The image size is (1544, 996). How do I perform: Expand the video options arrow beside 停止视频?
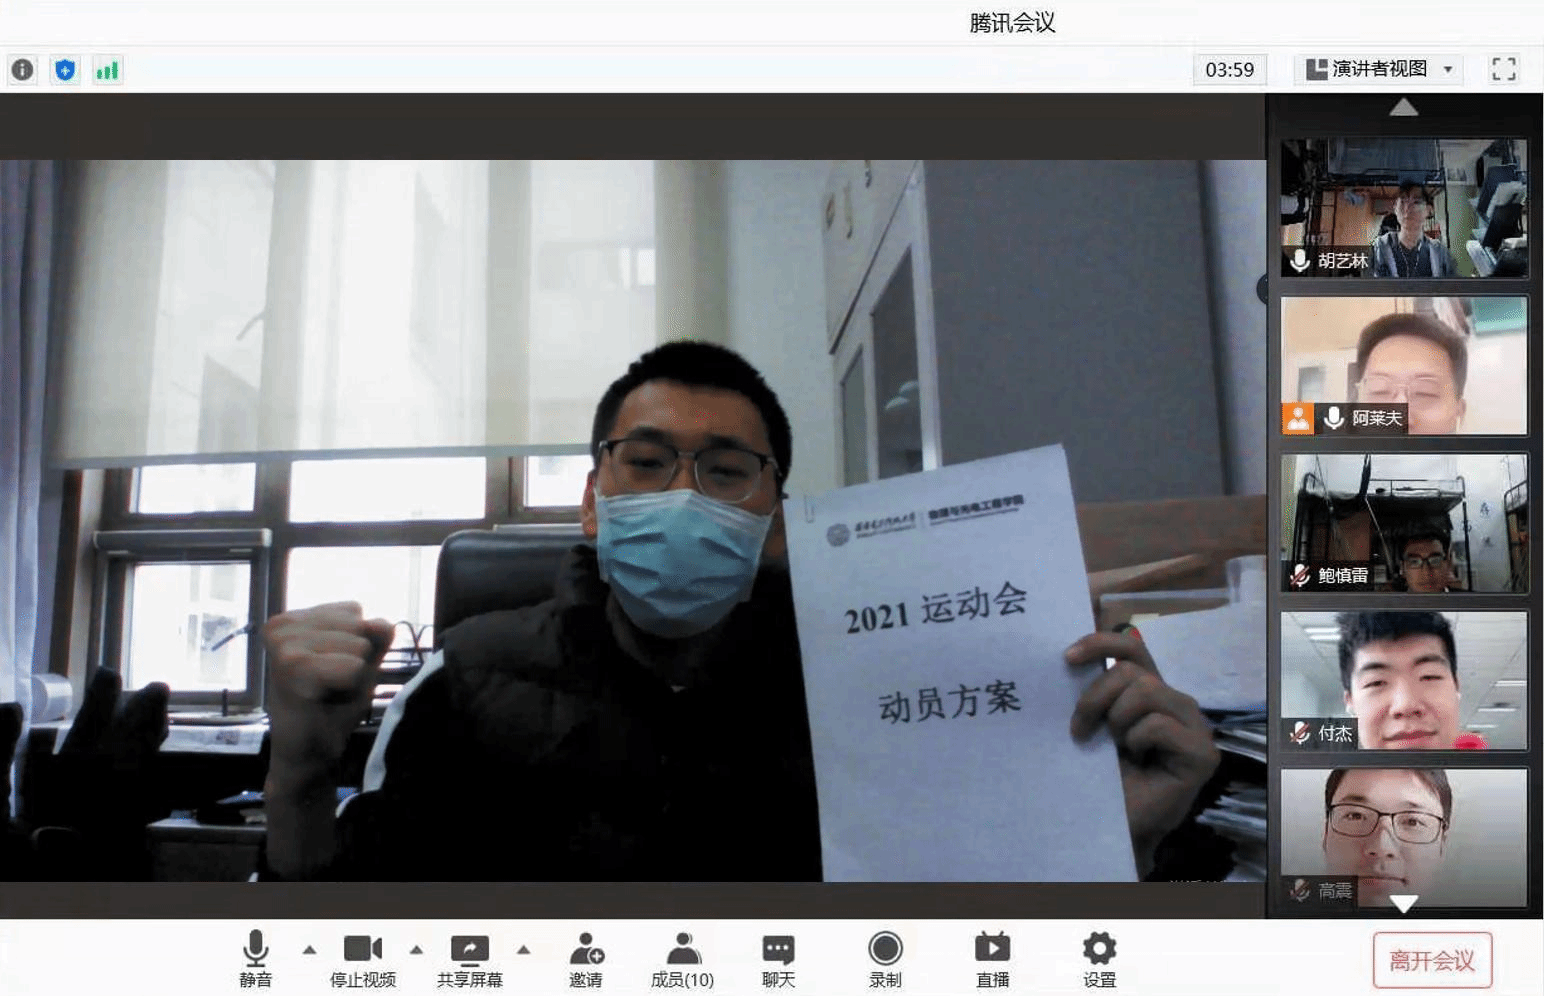[417, 950]
